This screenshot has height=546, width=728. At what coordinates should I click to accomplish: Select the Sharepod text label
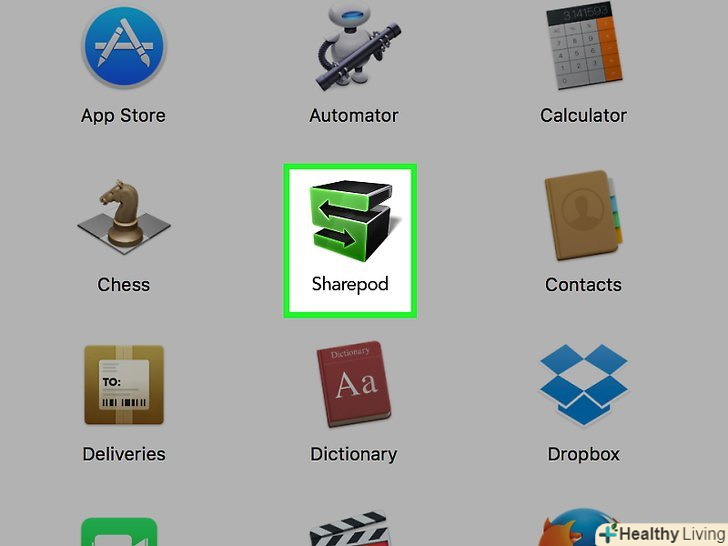pyautogui.click(x=350, y=284)
